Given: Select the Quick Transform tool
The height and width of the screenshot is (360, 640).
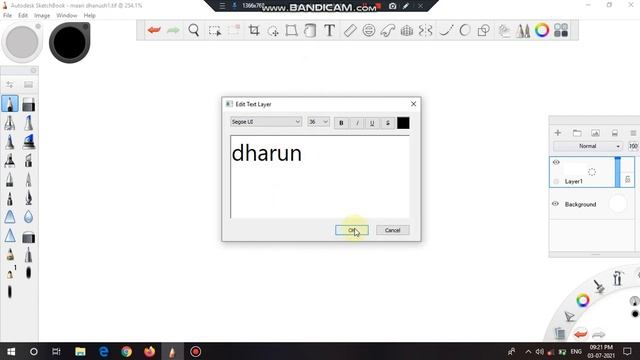Looking at the screenshot, I should click(x=273, y=31).
